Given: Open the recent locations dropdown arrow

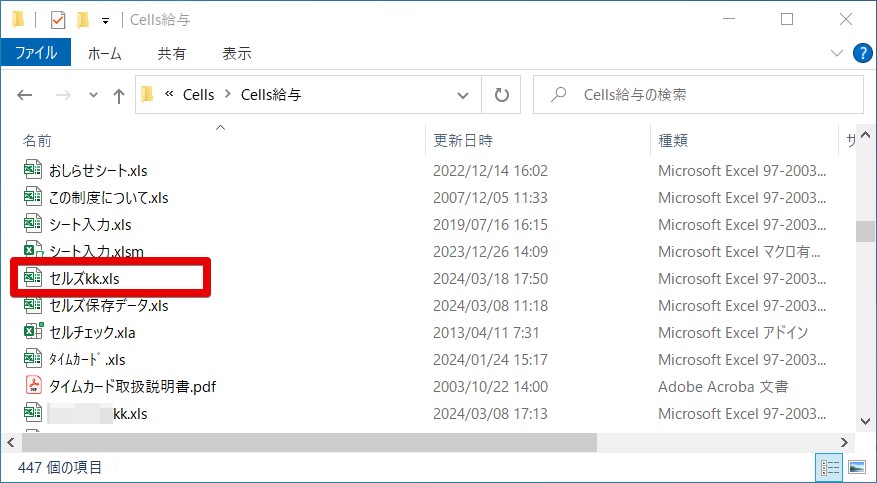Looking at the screenshot, I should click(93, 96).
